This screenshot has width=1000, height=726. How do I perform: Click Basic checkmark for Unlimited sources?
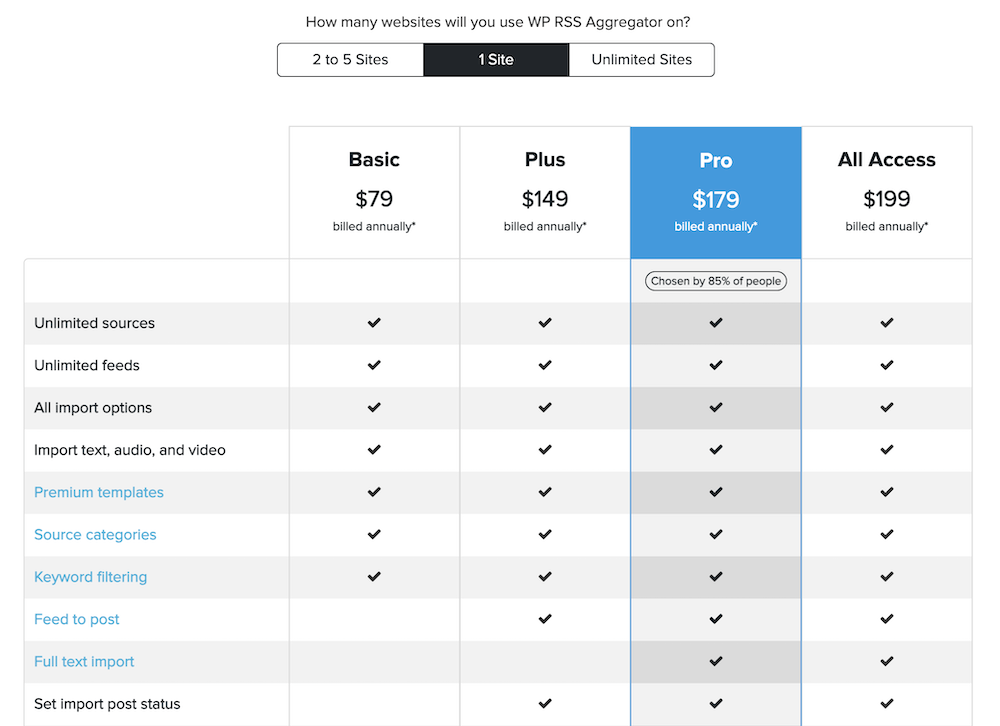374,323
